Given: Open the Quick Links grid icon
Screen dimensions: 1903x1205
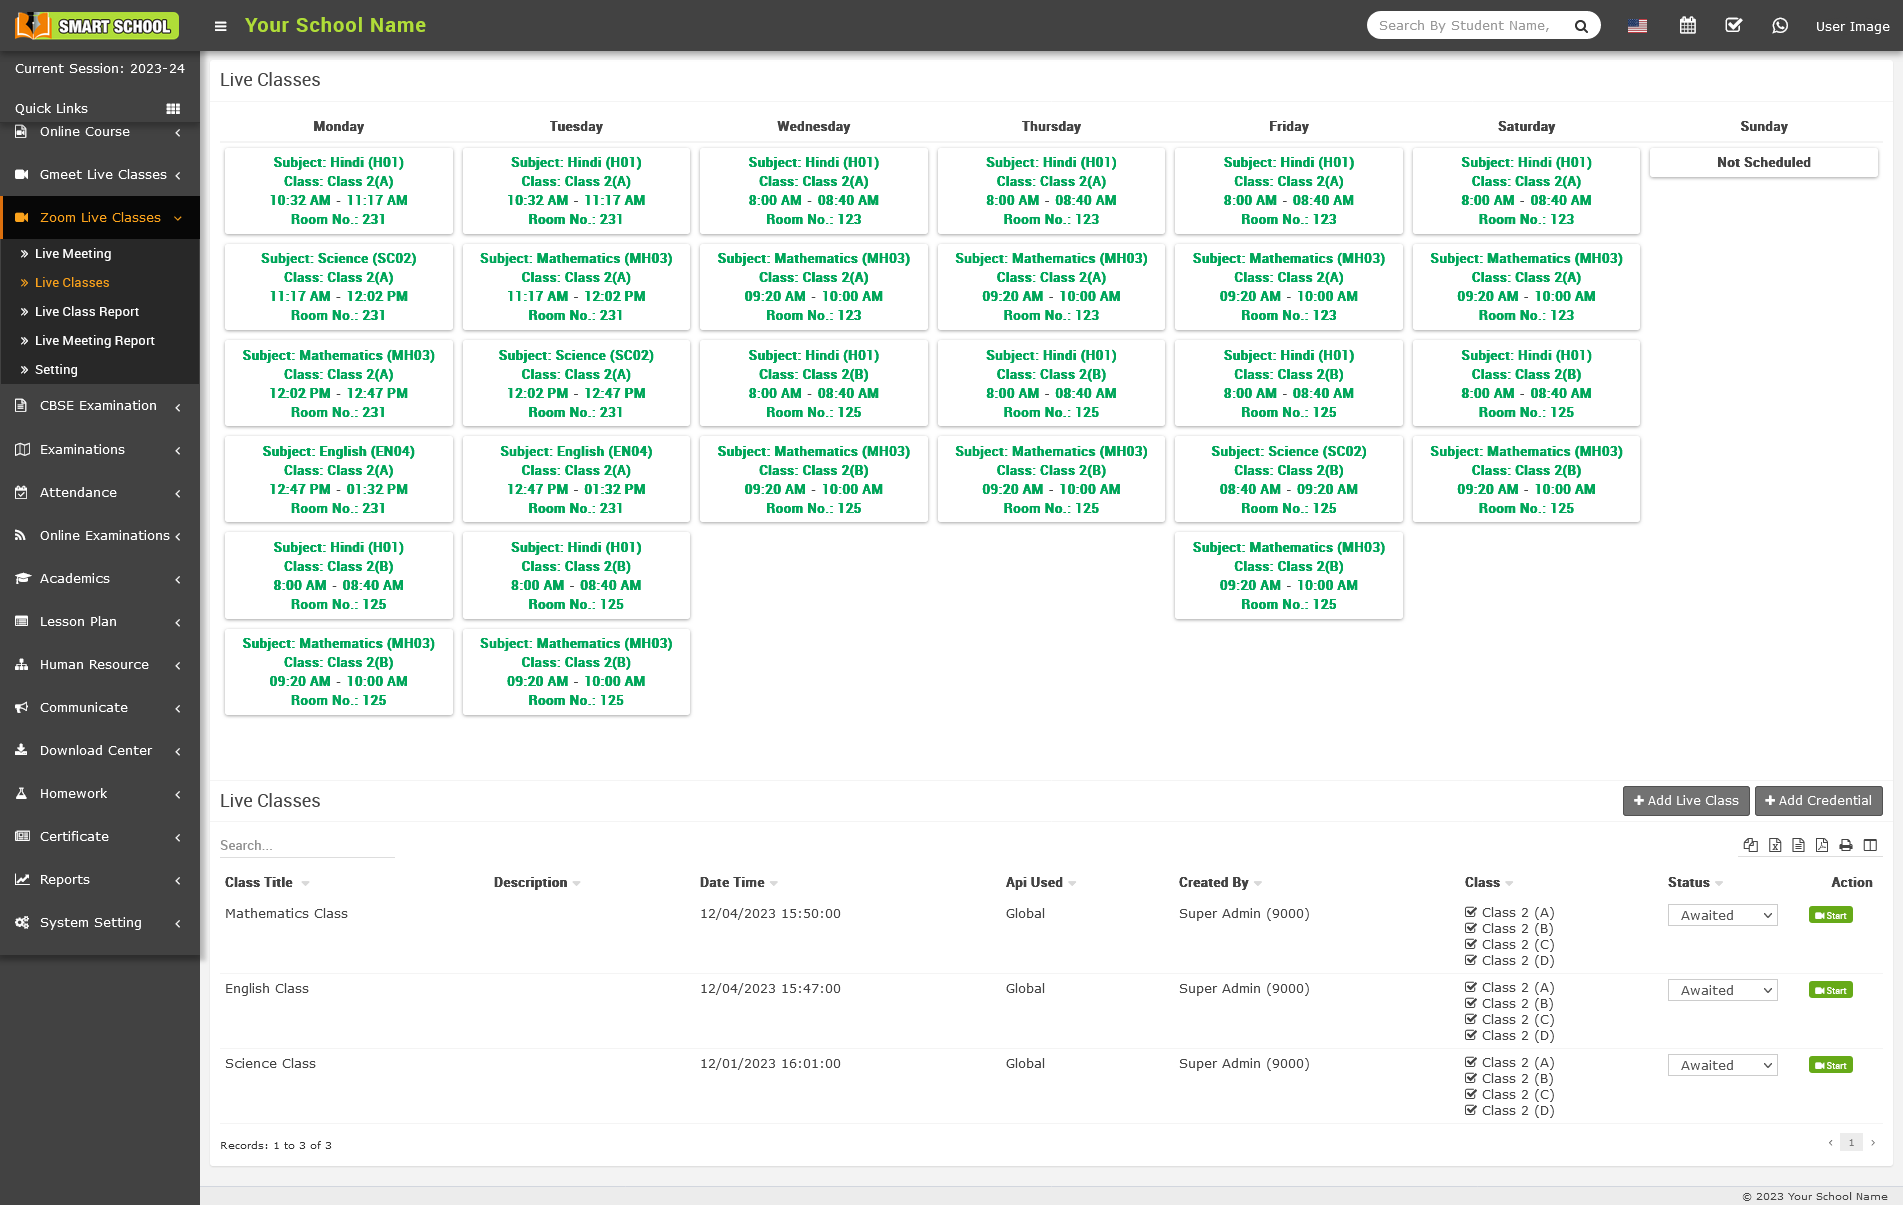Looking at the screenshot, I should pos(173,108).
